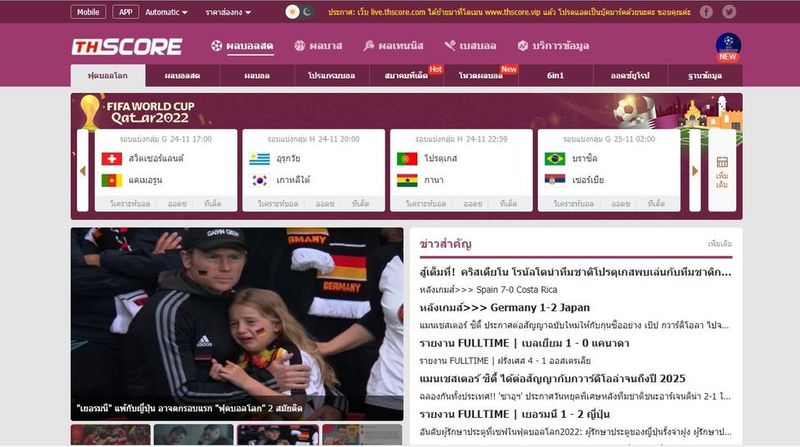Open the crying German fan photo

[x=237, y=324]
